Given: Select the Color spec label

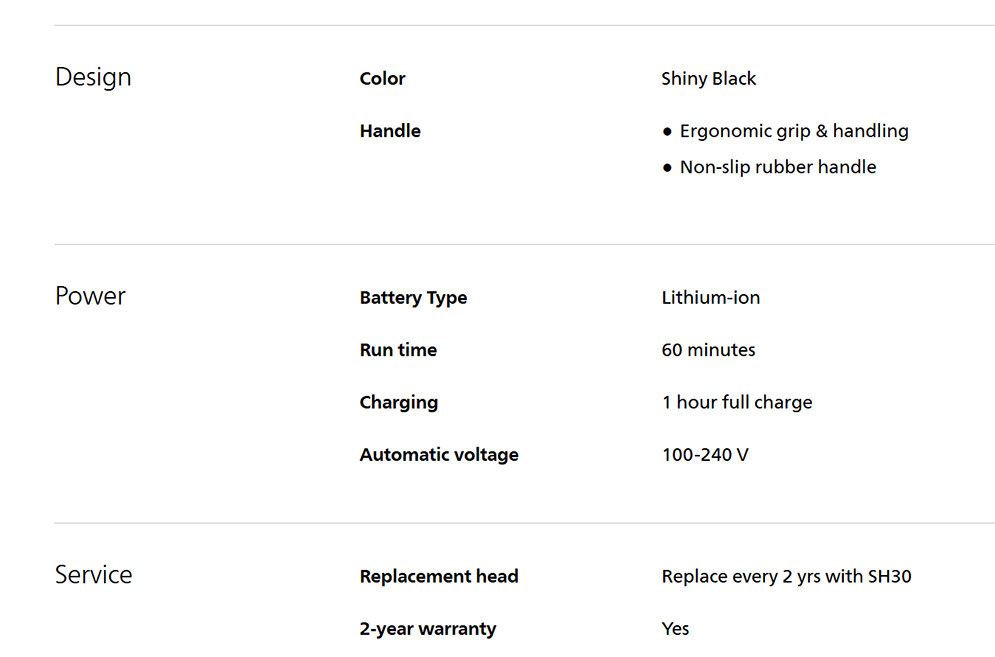Looking at the screenshot, I should tap(382, 79).
